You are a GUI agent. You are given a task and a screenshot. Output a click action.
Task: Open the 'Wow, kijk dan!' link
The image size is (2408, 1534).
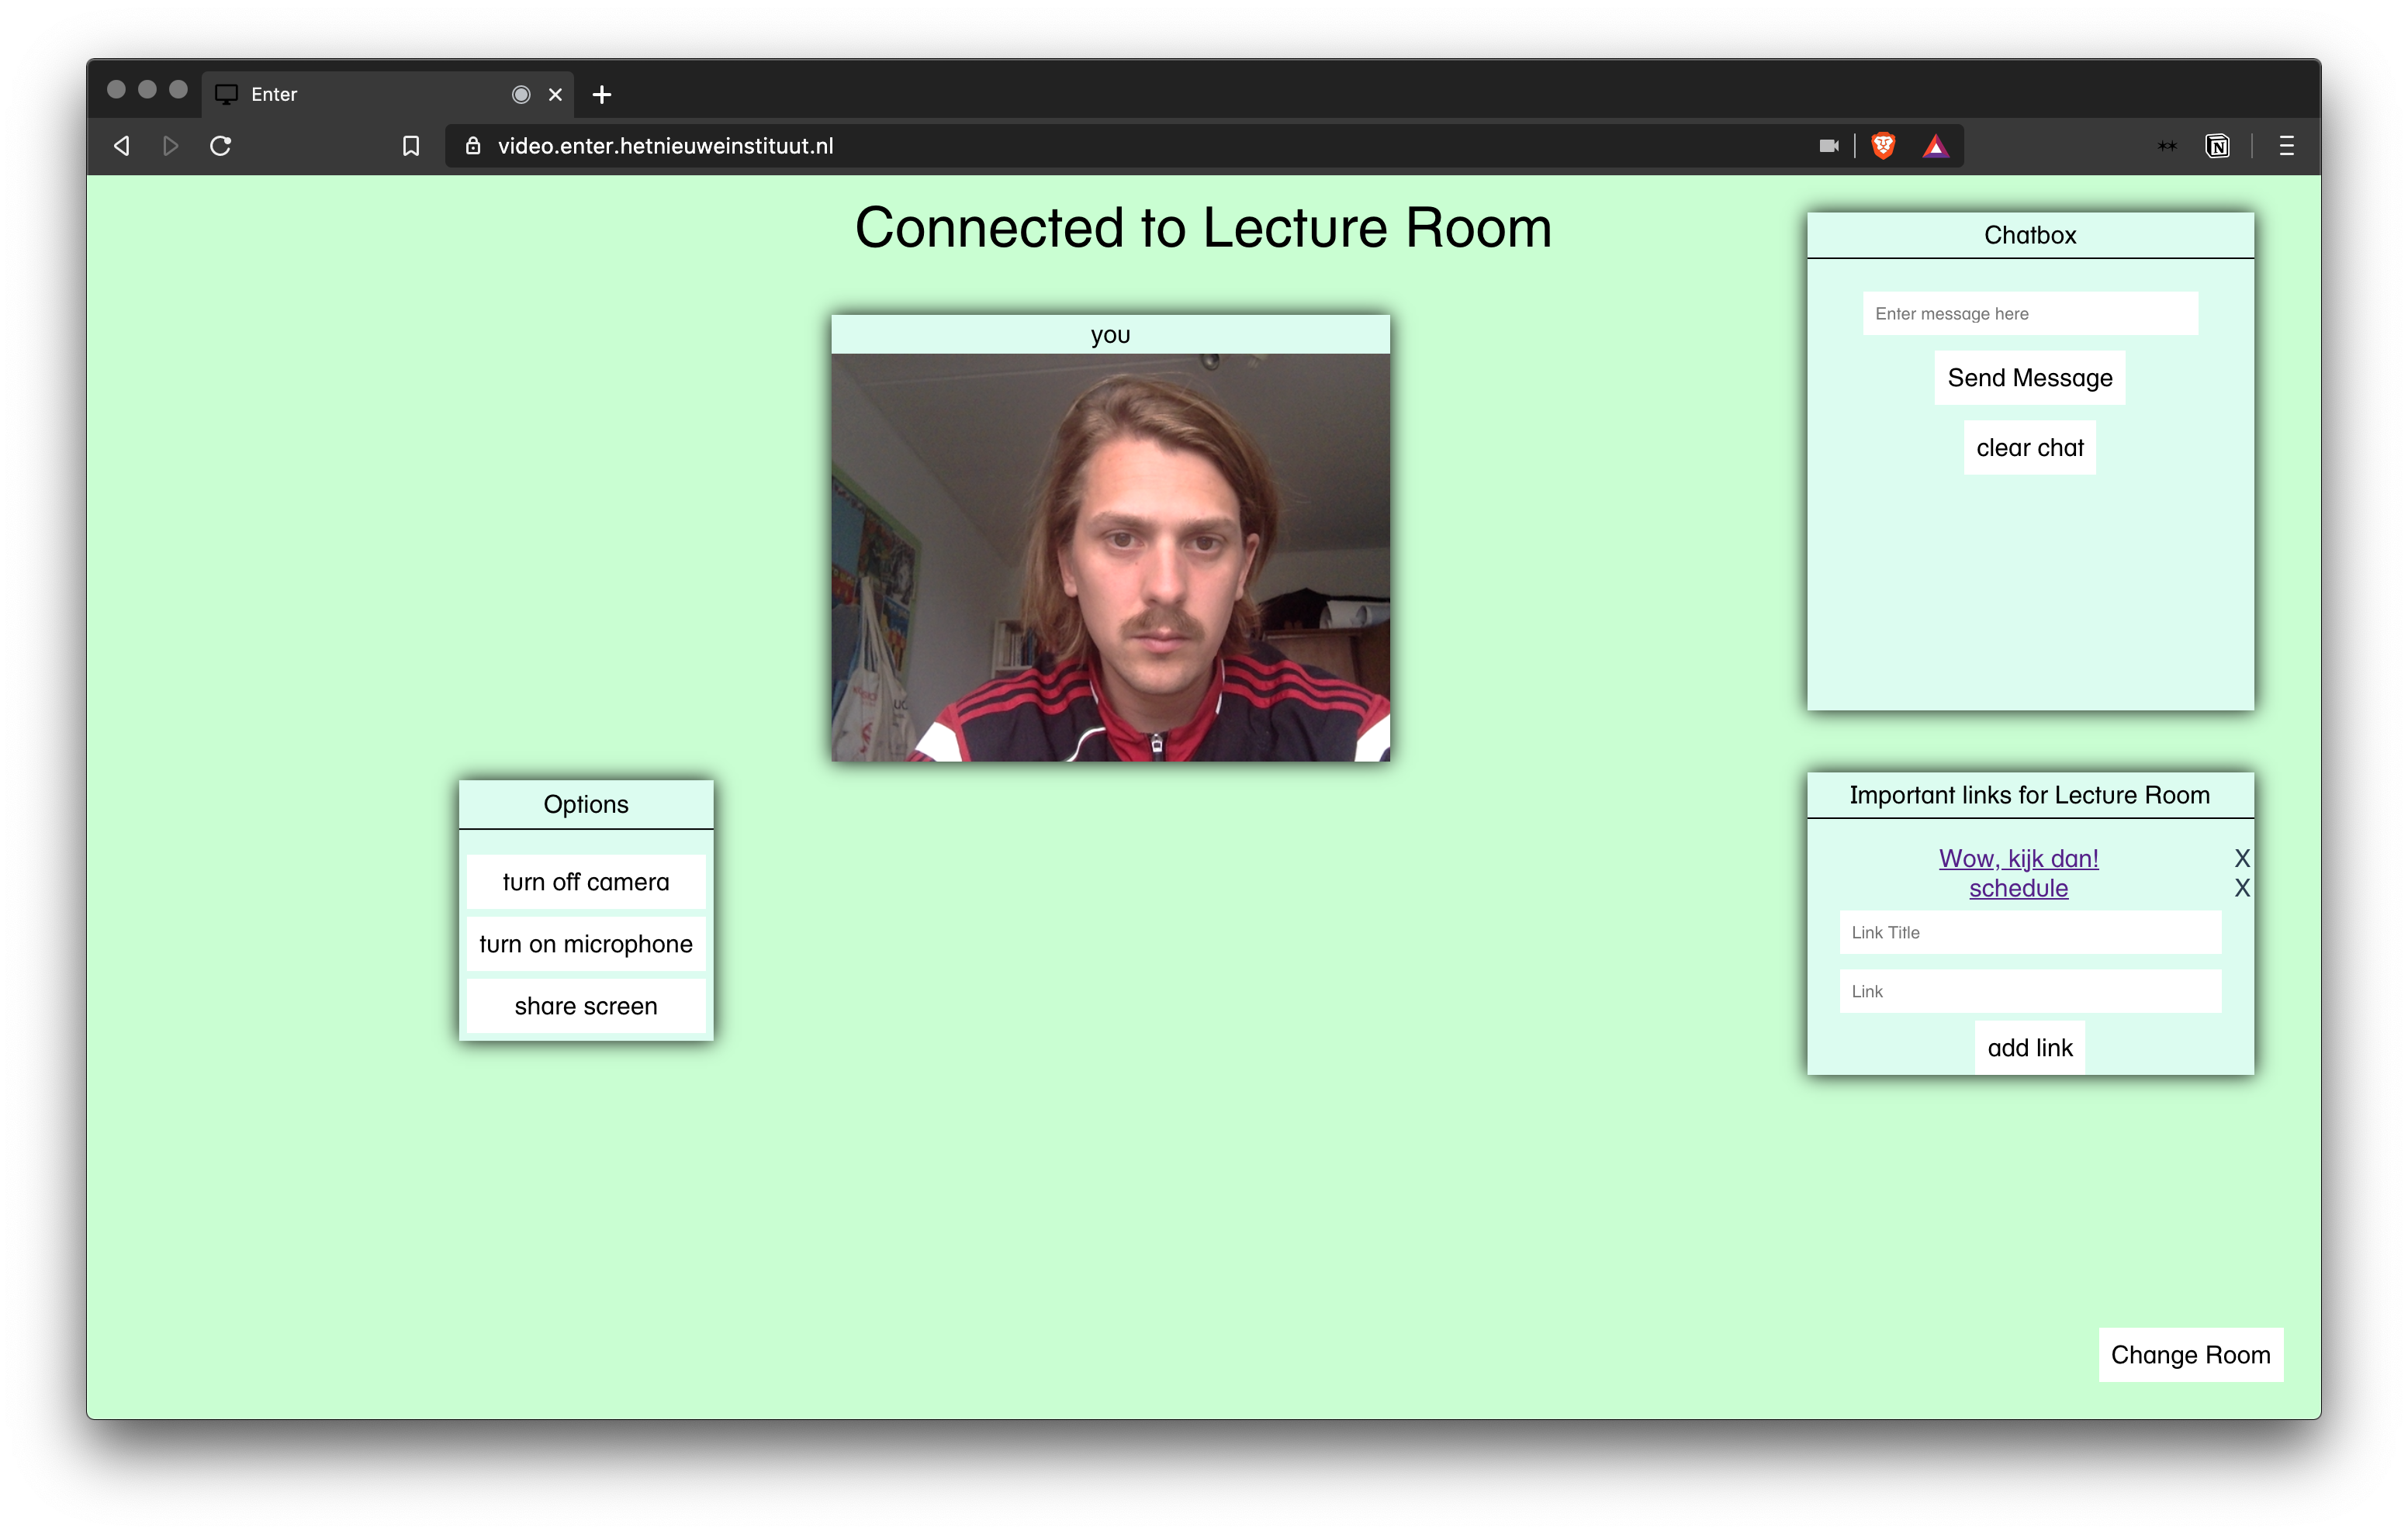(2018, 858)
